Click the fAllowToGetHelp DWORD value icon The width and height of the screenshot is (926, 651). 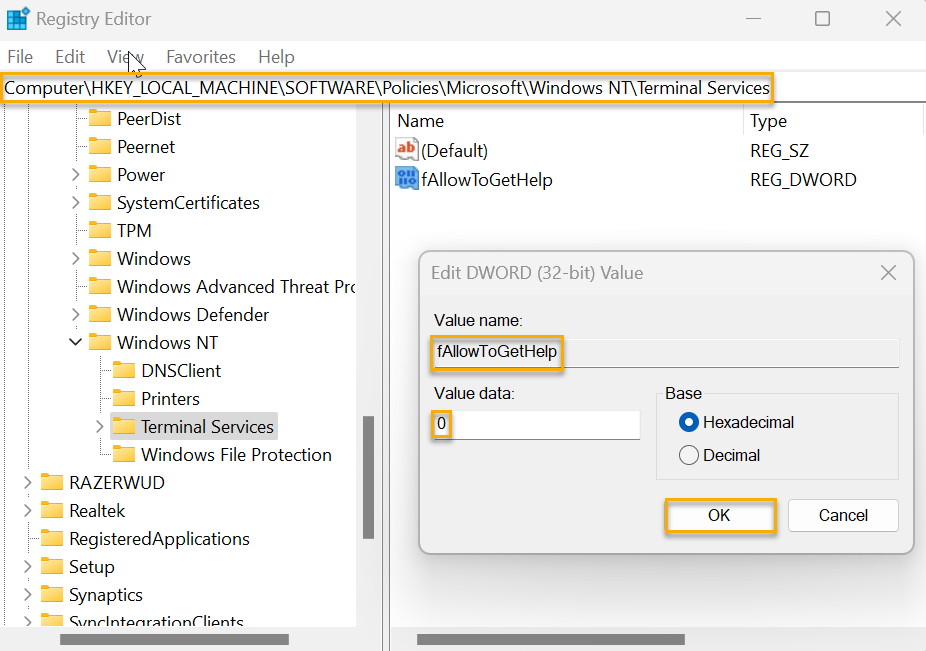click(x=405, y=179)
